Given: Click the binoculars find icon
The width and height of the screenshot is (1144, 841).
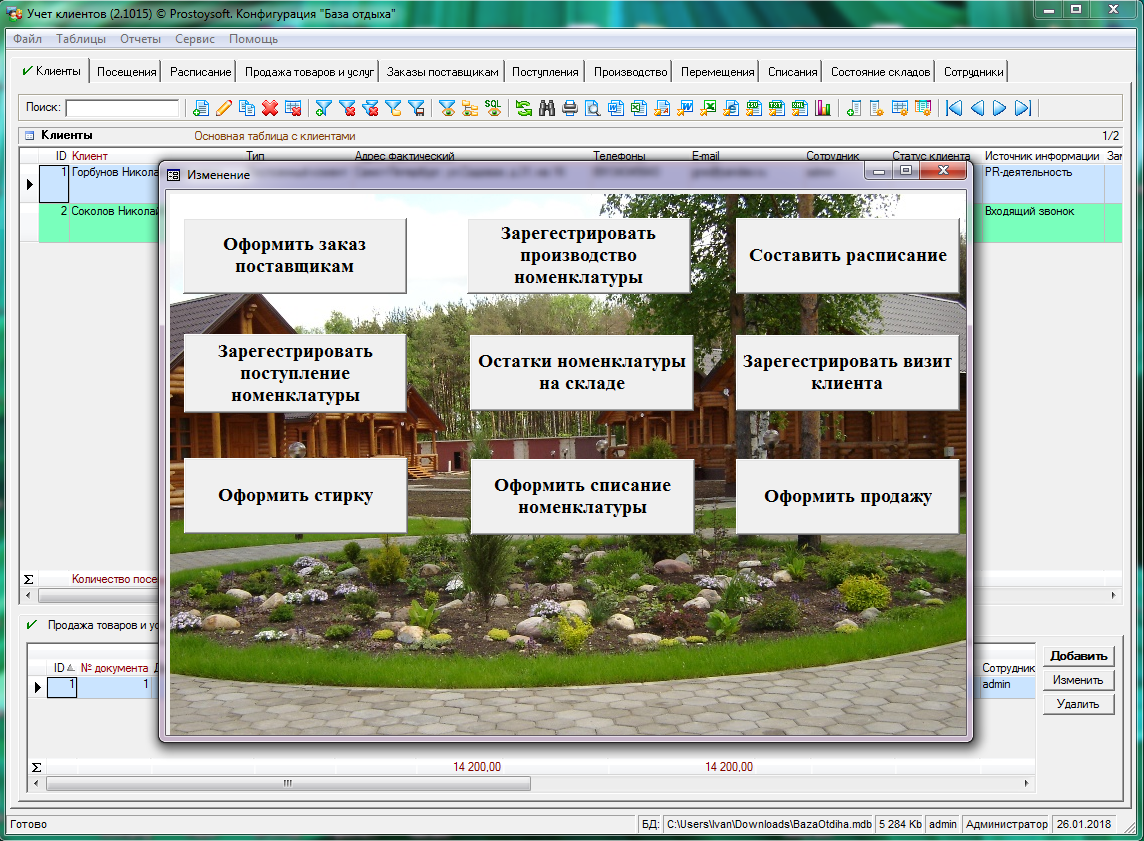Looking at the screenshot, I should (547, 108).
